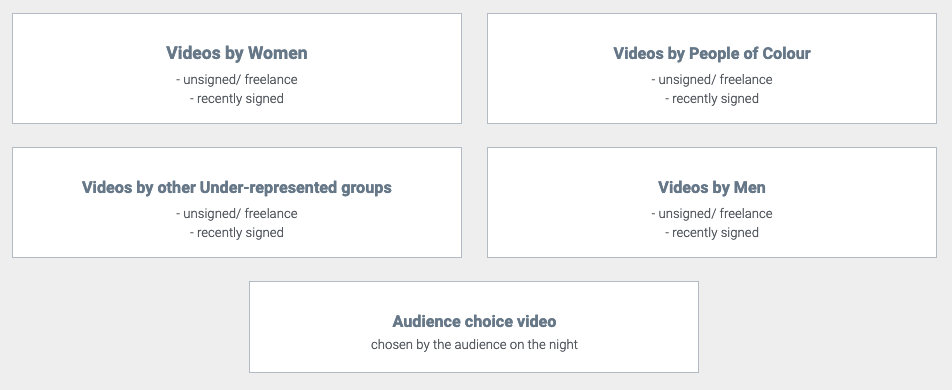
Task: Click 'chosen by the audience on the night' text
Action: tap(474, 344)
